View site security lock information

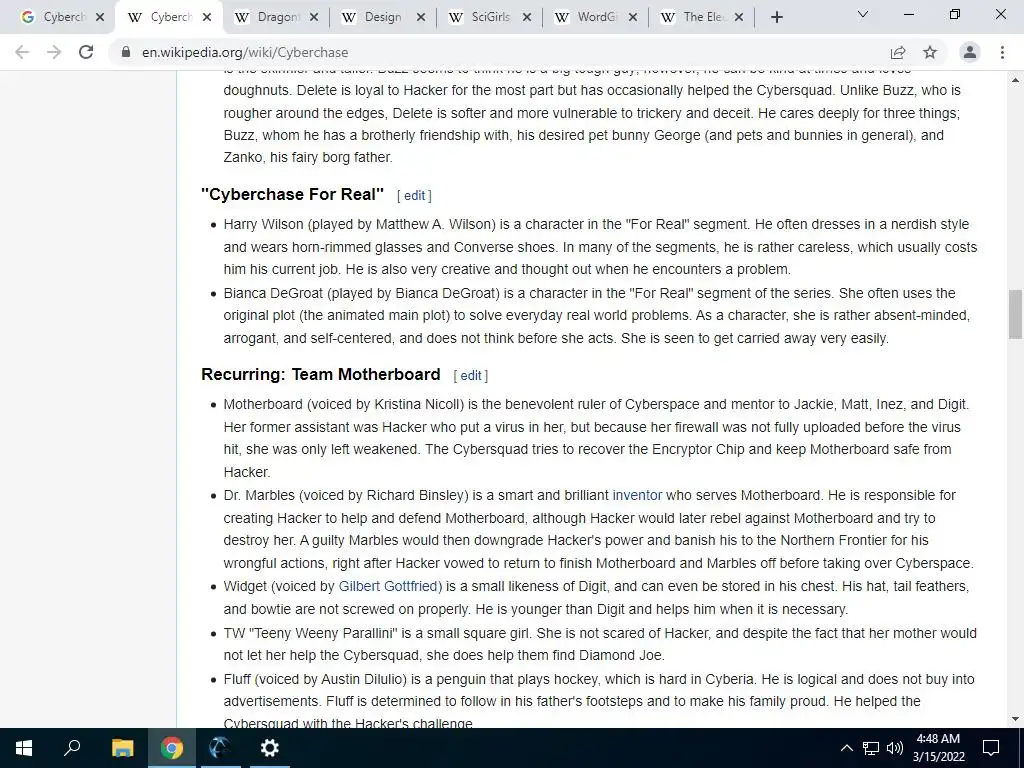tap(126, 52)
